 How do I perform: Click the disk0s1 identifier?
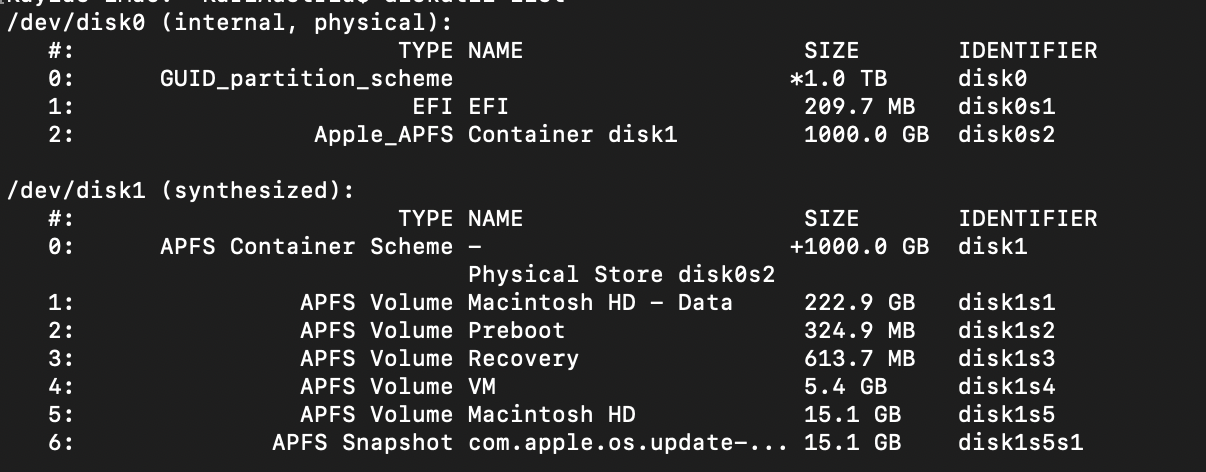coord(1006,106)
